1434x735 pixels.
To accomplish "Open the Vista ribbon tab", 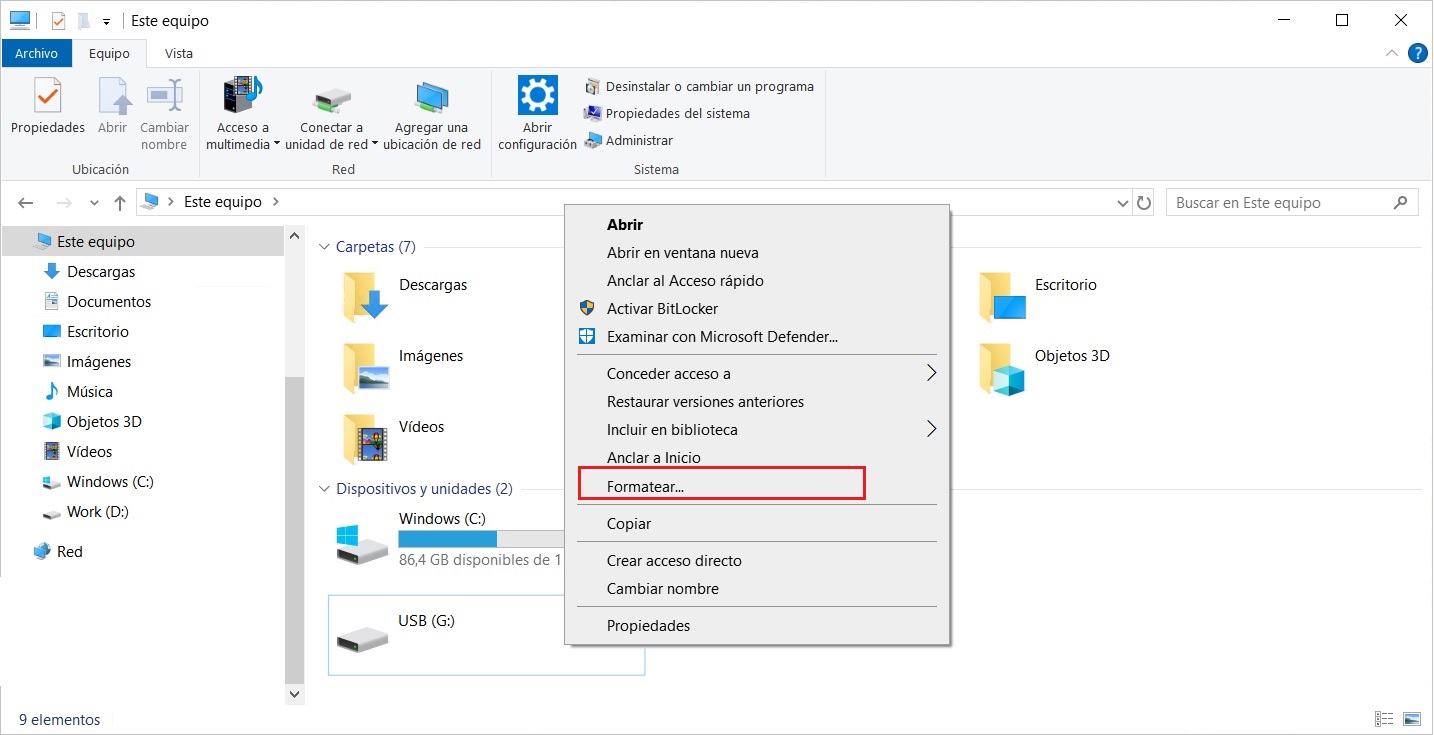I will coord(179,53).
